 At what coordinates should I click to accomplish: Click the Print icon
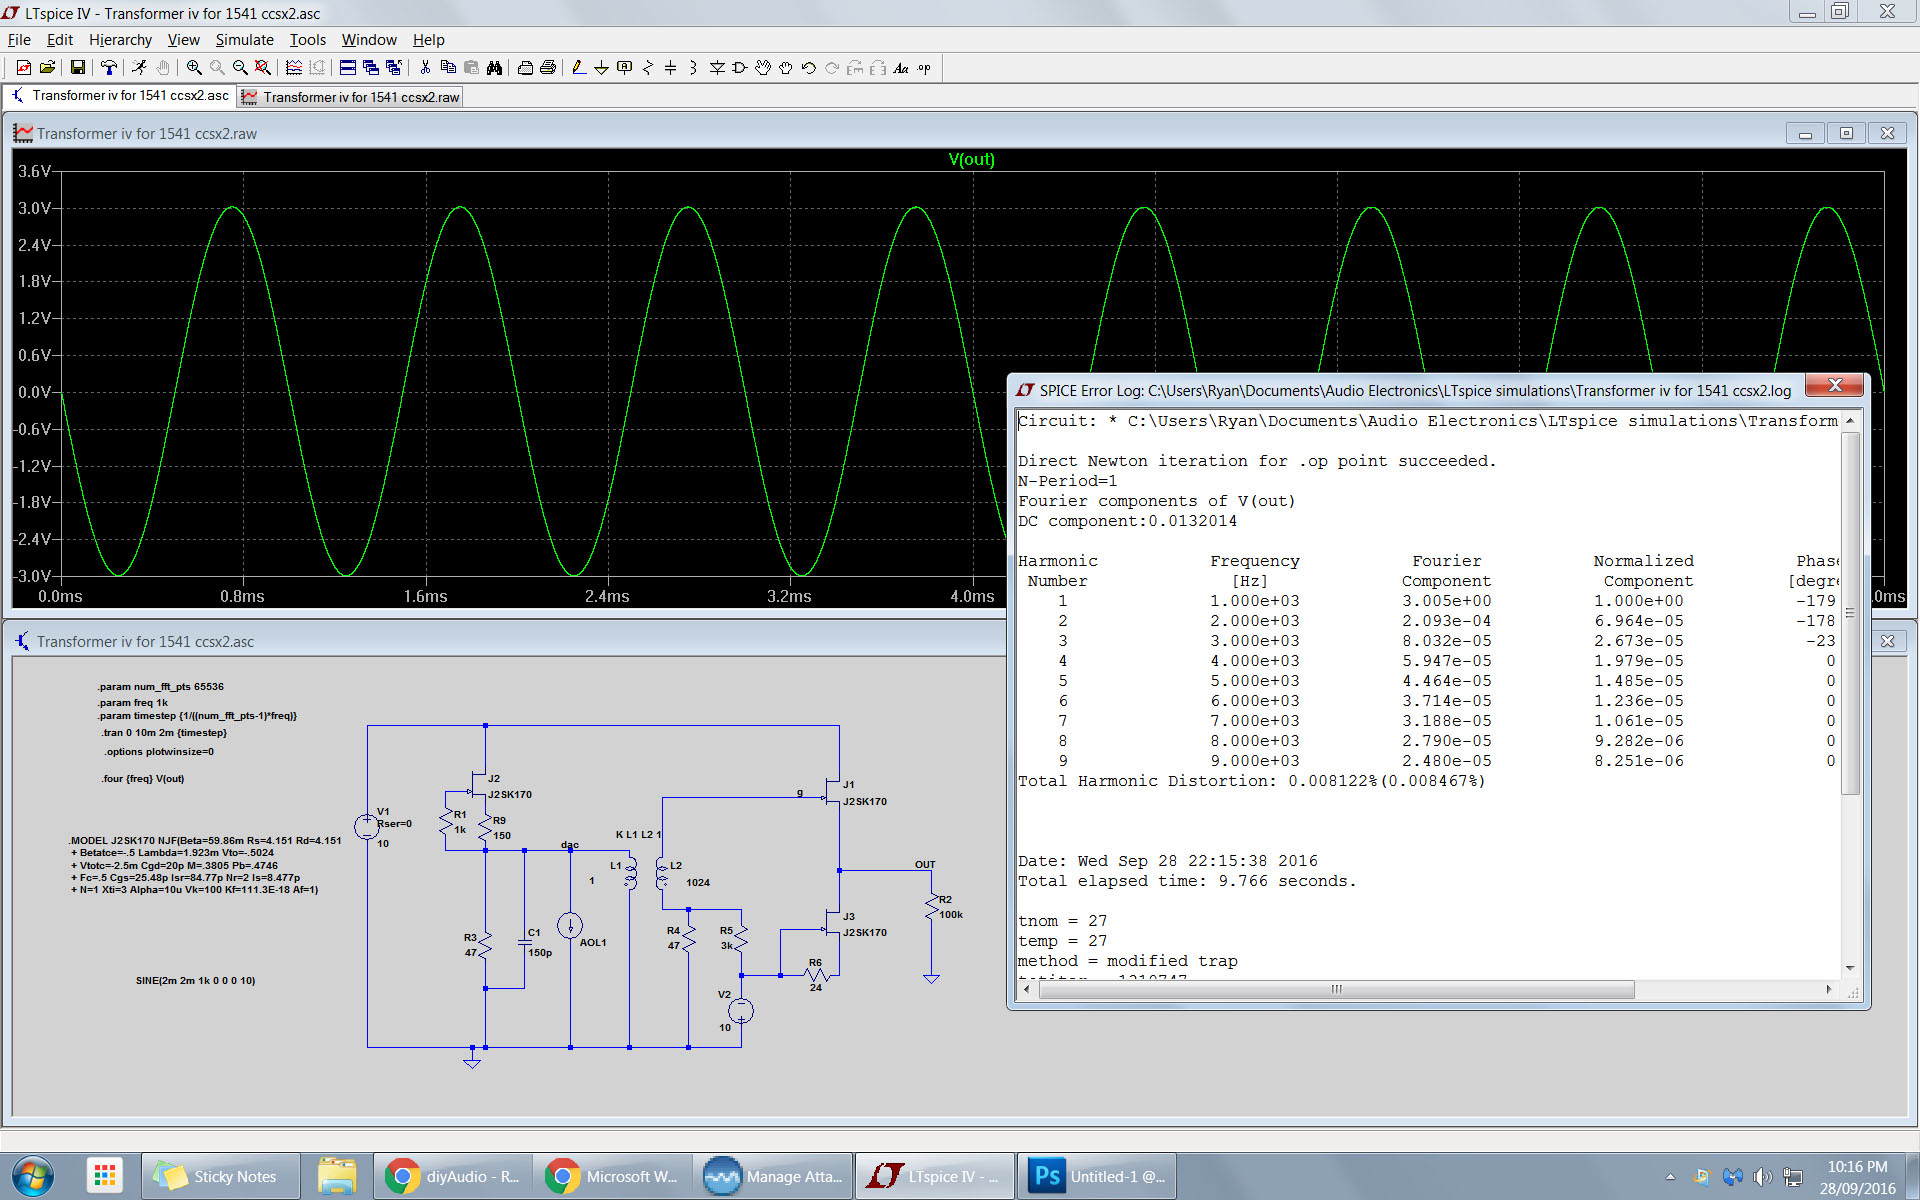point(548,68)
